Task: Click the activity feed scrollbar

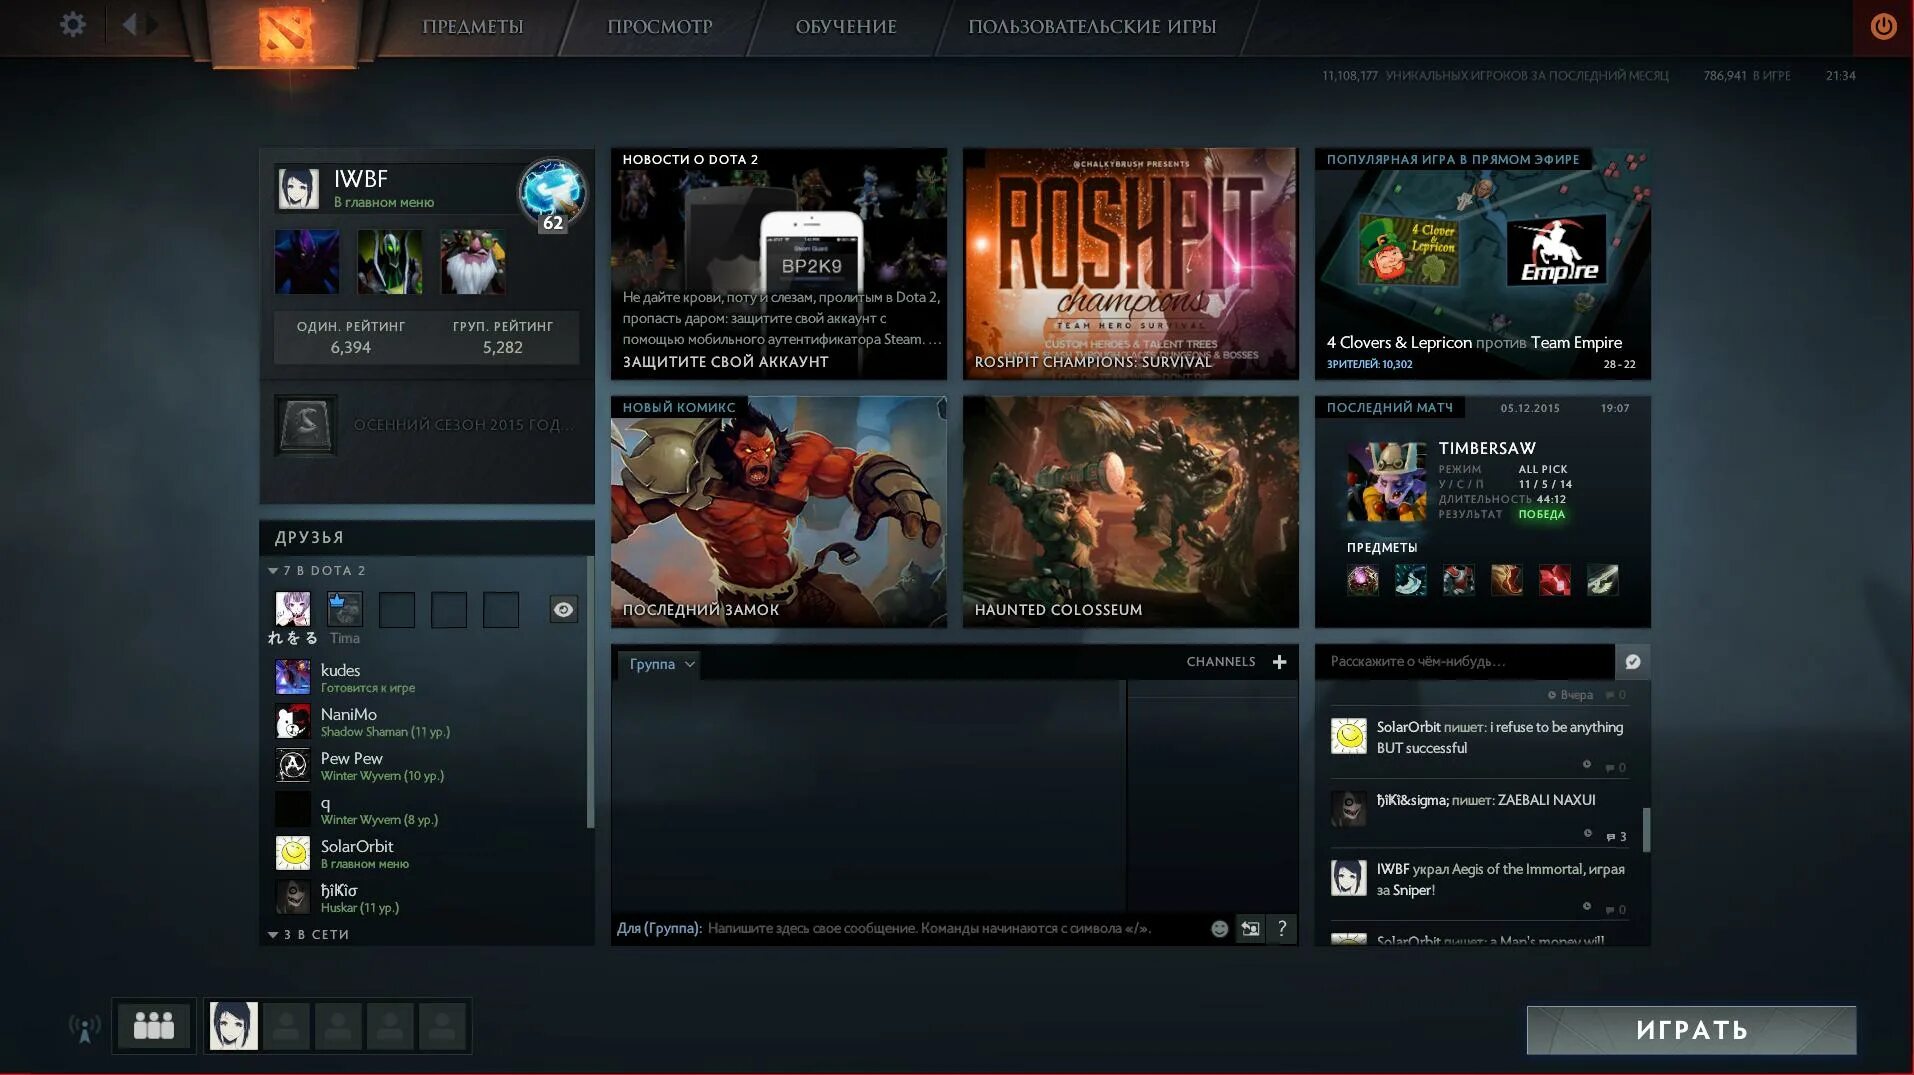Action: 1646,829
